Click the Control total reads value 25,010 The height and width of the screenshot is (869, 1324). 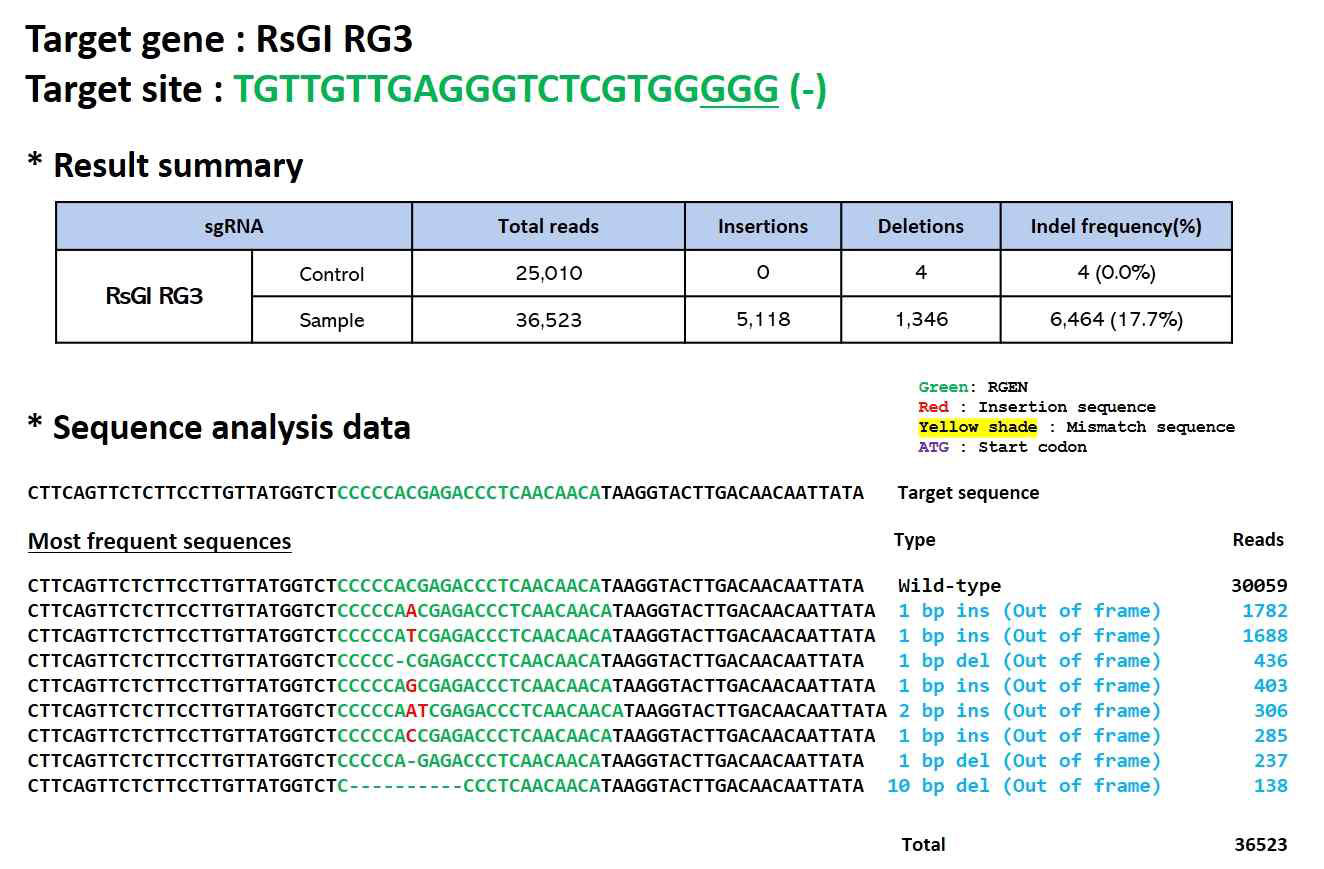pos(548,273)
